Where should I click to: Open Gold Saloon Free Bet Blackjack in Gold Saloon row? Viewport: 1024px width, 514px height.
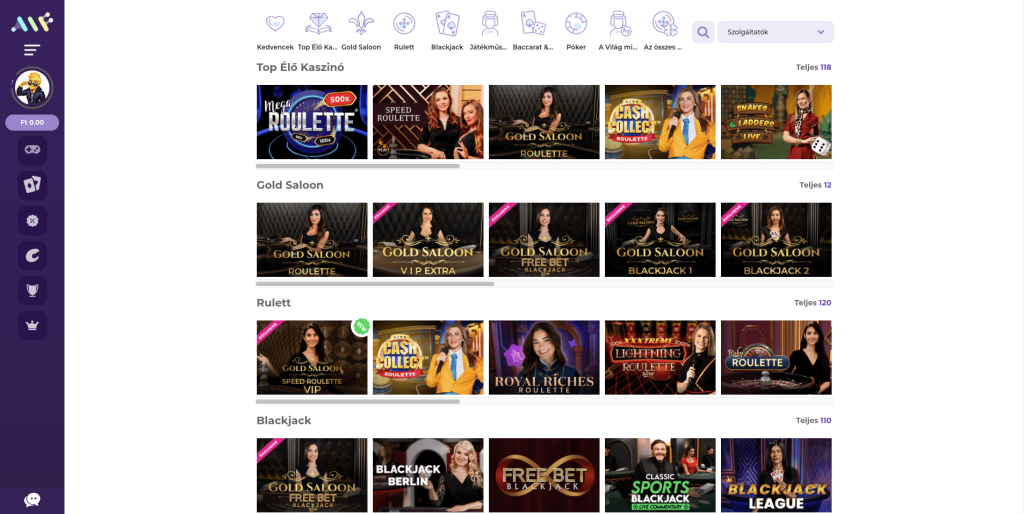tap(544, 240)
